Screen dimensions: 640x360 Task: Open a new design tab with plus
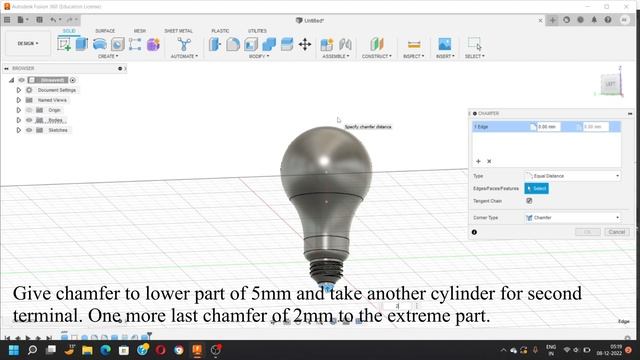[553, 20]
